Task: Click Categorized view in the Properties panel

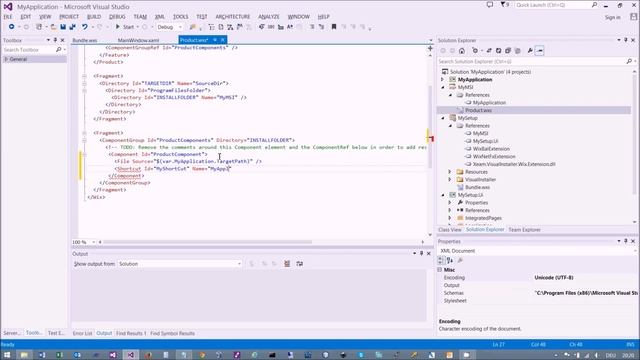Action: click(440, 260)
